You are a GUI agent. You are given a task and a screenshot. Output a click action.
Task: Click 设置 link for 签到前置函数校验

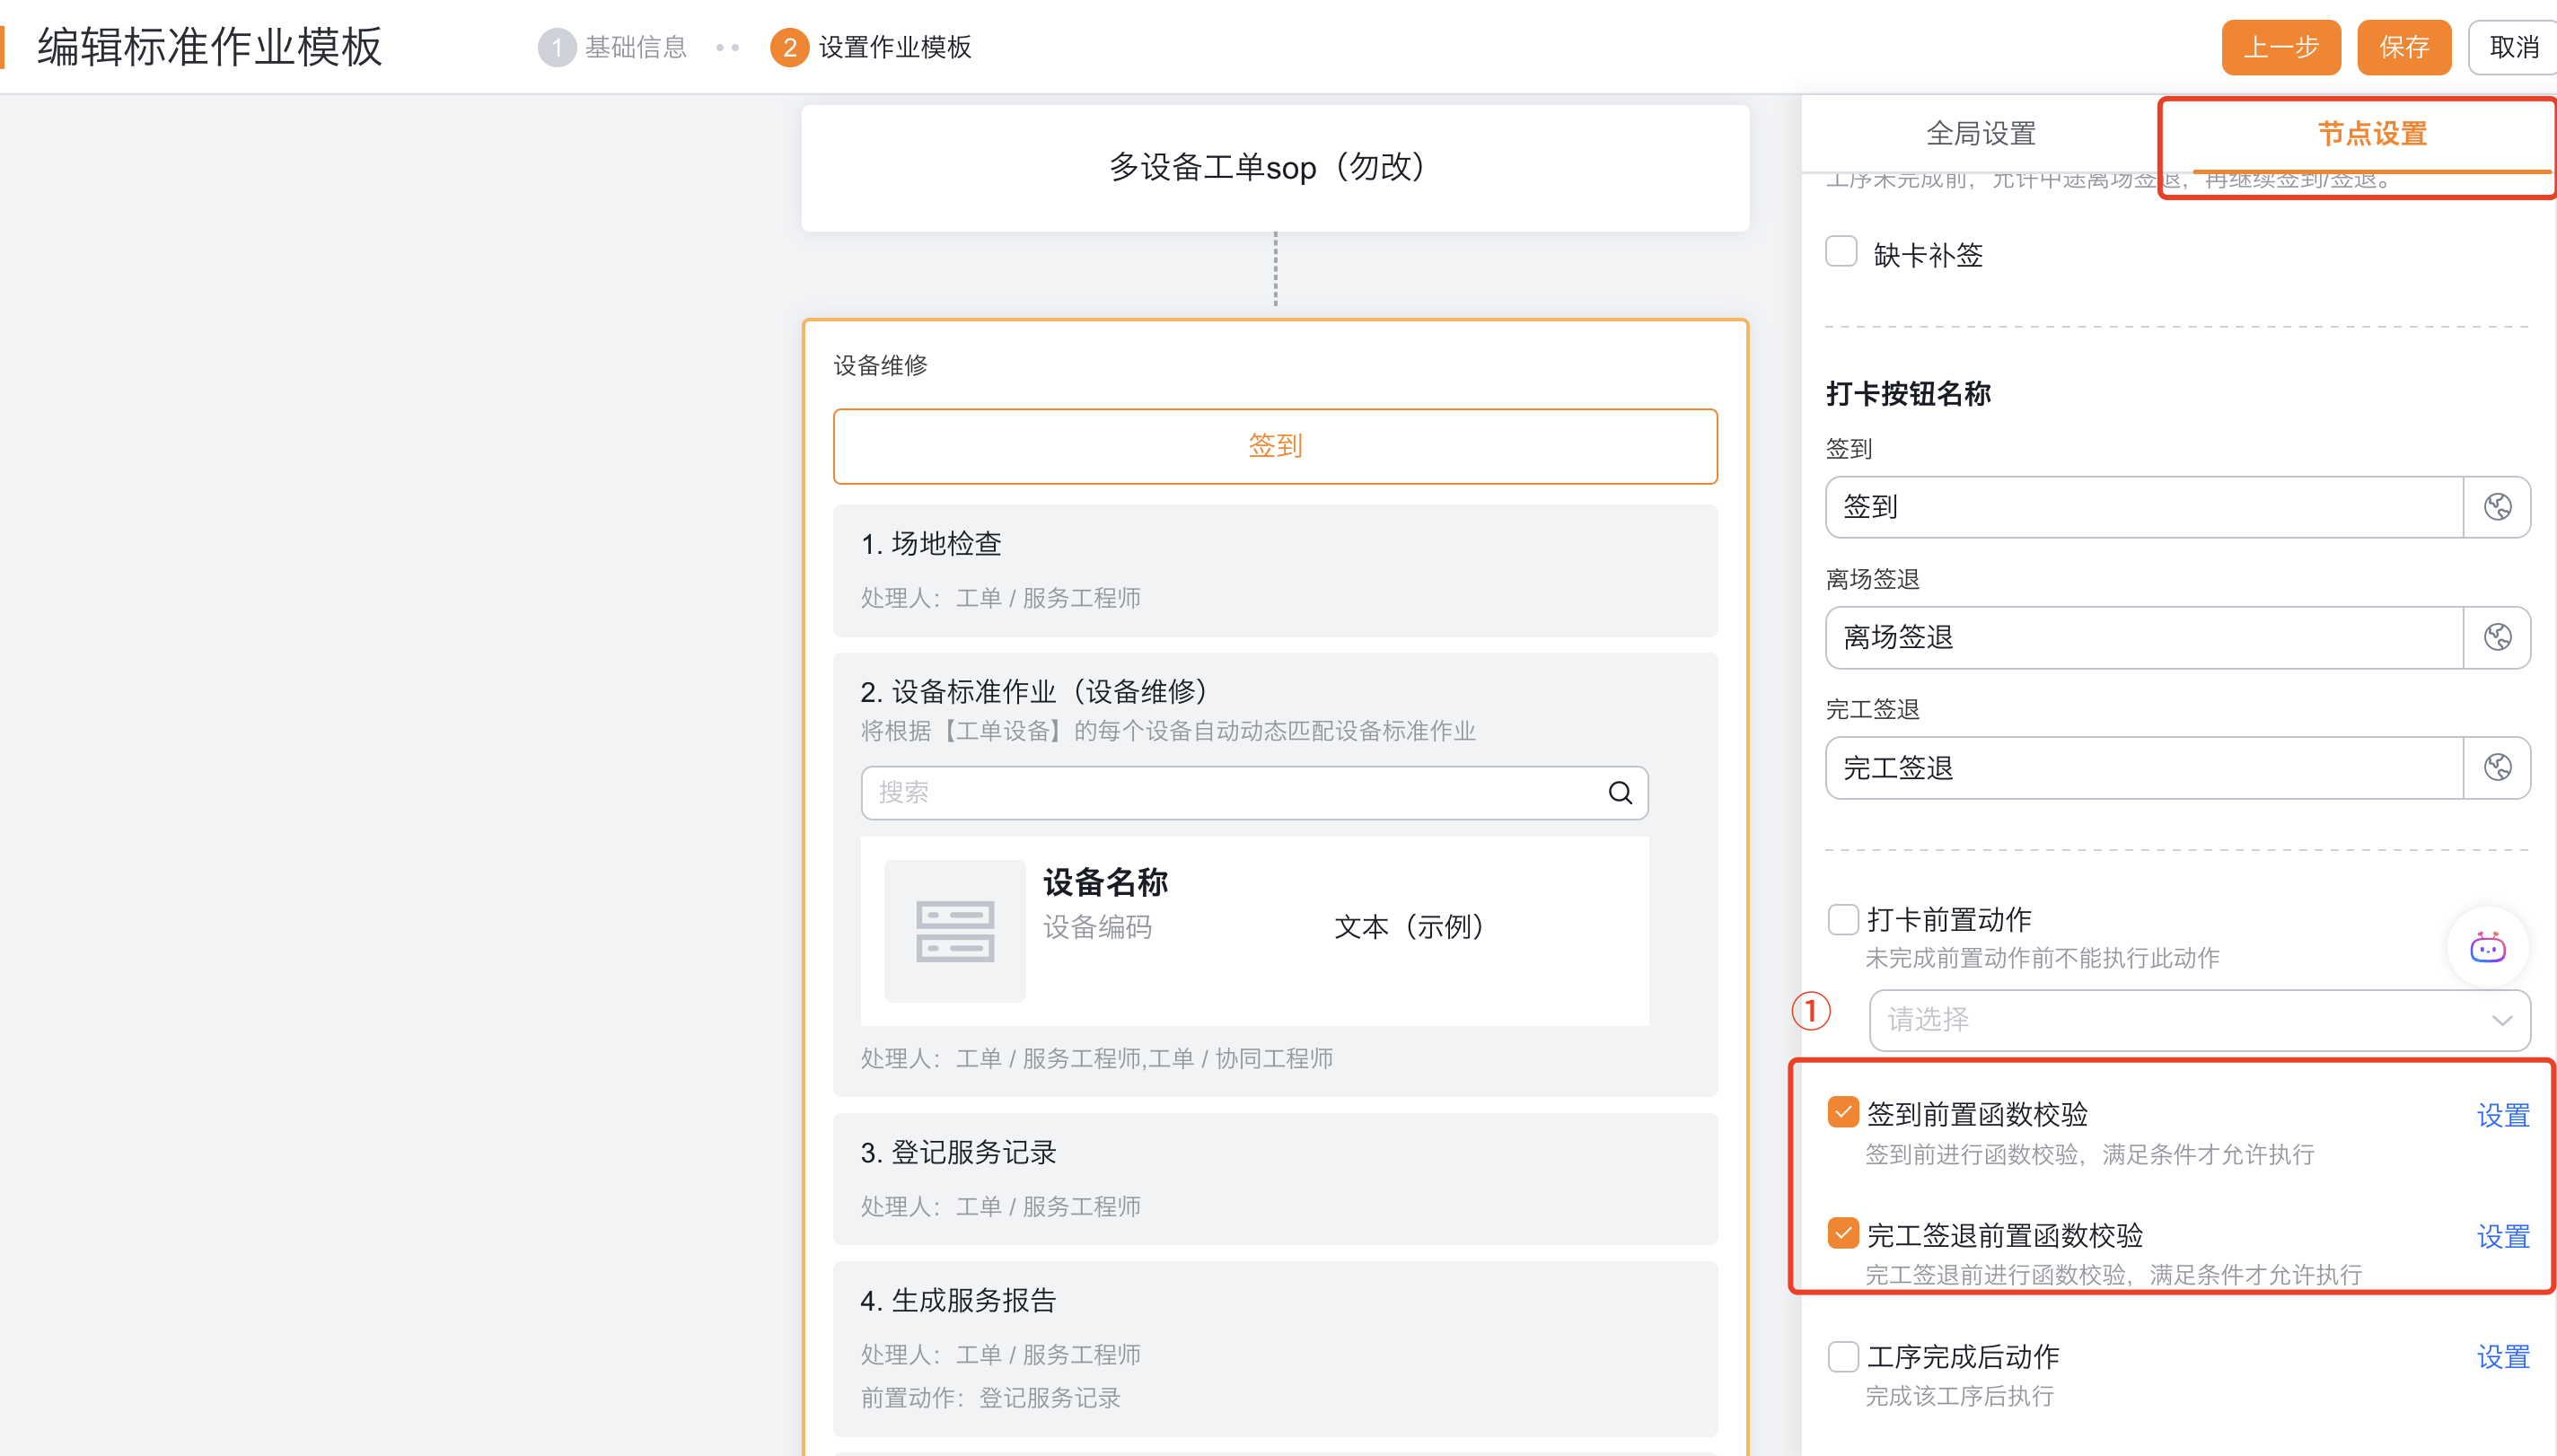(2502, 1115)
